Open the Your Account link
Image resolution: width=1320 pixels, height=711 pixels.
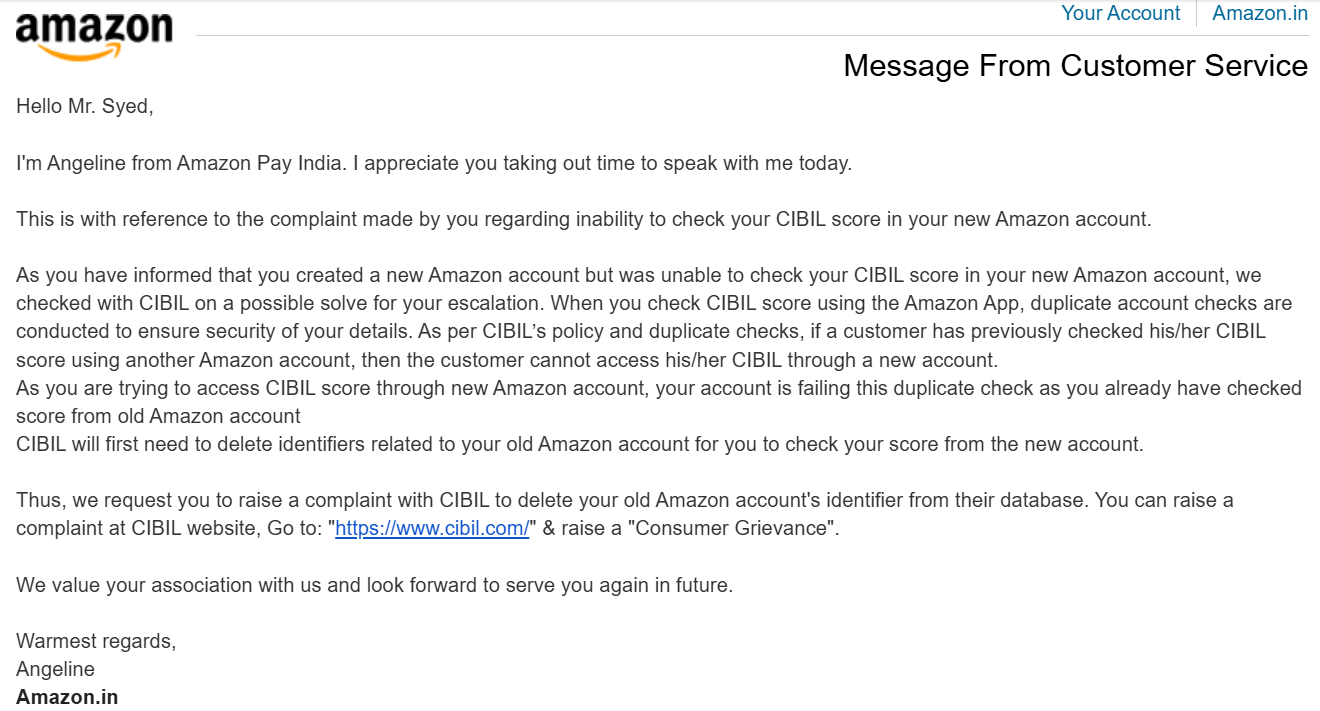point(1120,13)
